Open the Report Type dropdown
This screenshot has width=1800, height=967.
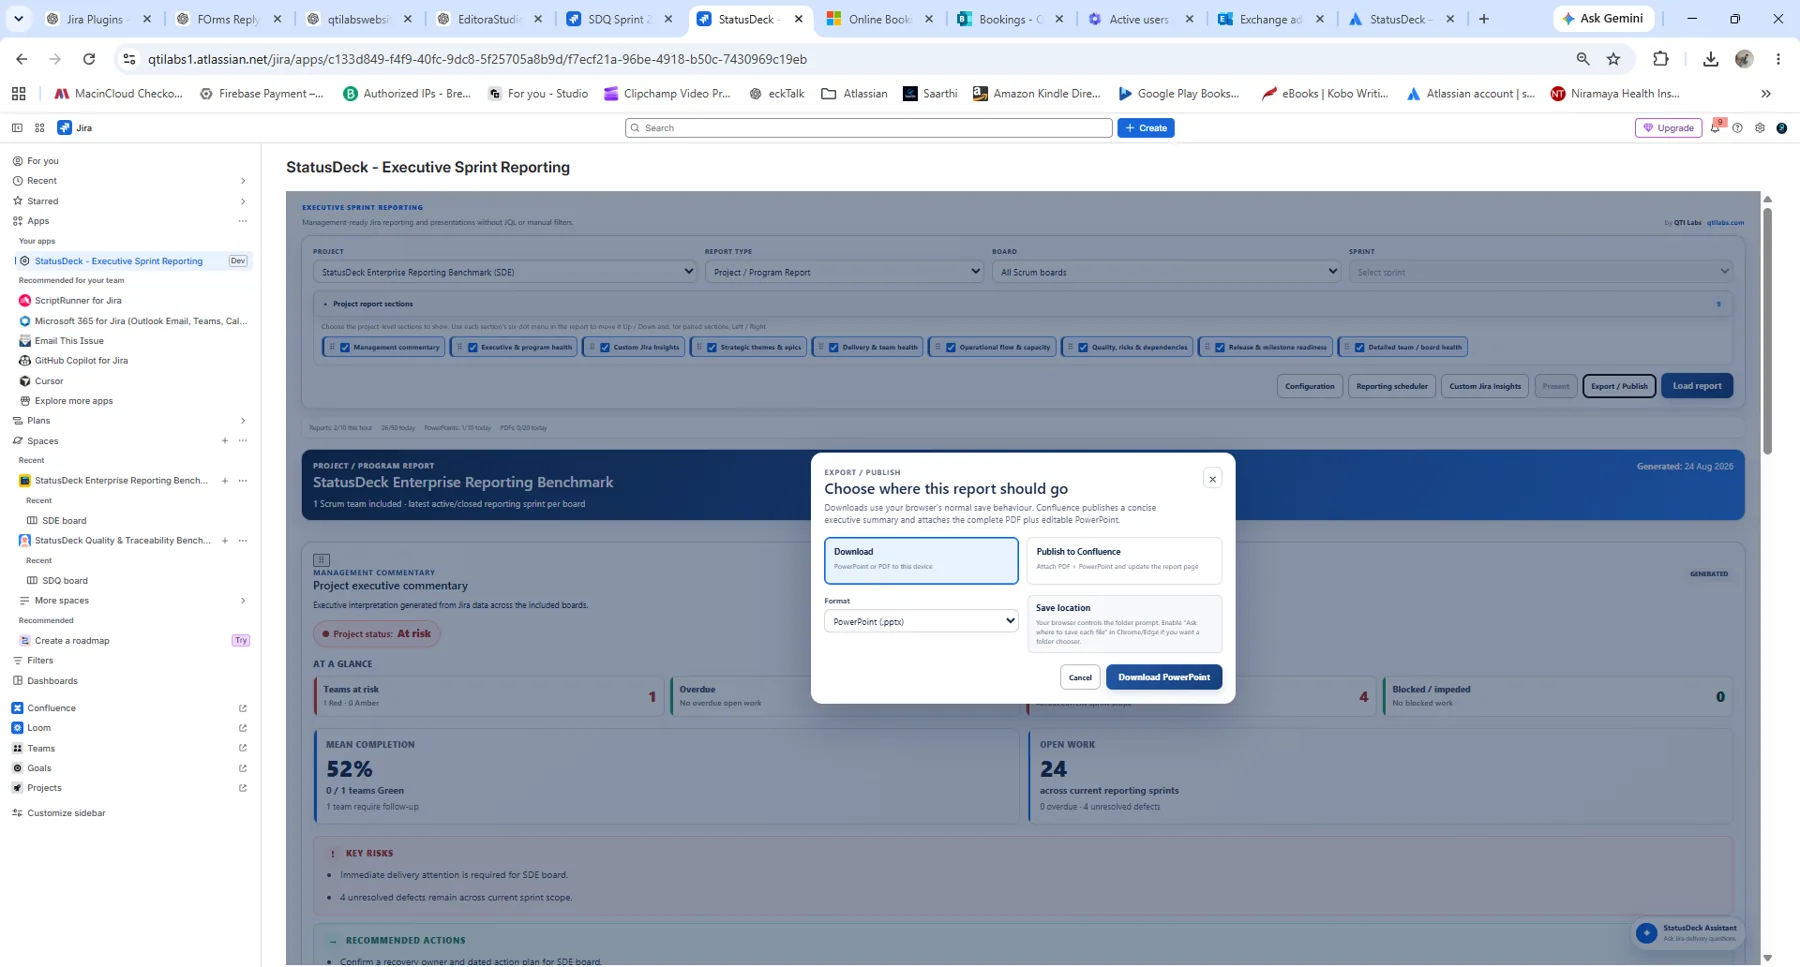tap(844, 272)
